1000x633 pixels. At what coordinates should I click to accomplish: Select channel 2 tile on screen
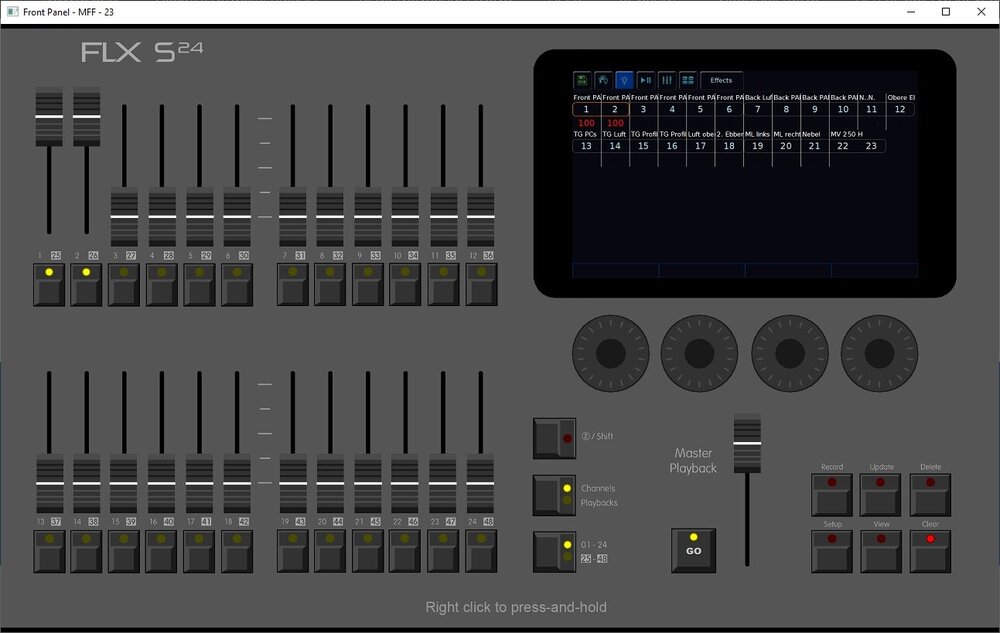pyautogui.click(x=615, y=109)
